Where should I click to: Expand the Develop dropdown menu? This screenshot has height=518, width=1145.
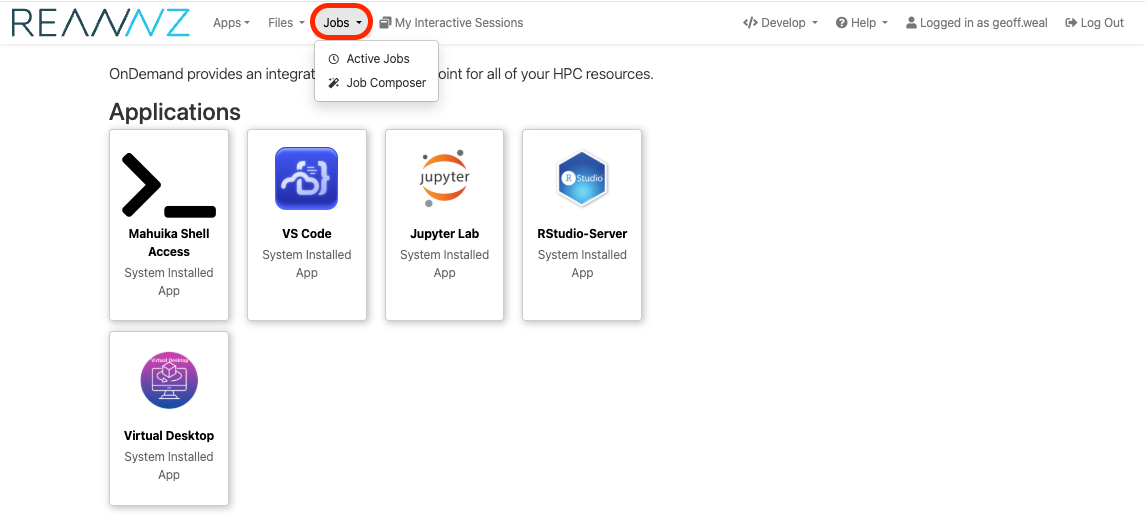(780, 23)
